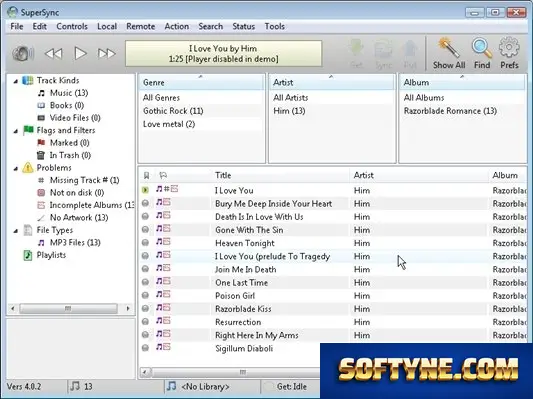Open the Remote menu
The height and width of the screenshot is (399, 533).
pos(140,27)
